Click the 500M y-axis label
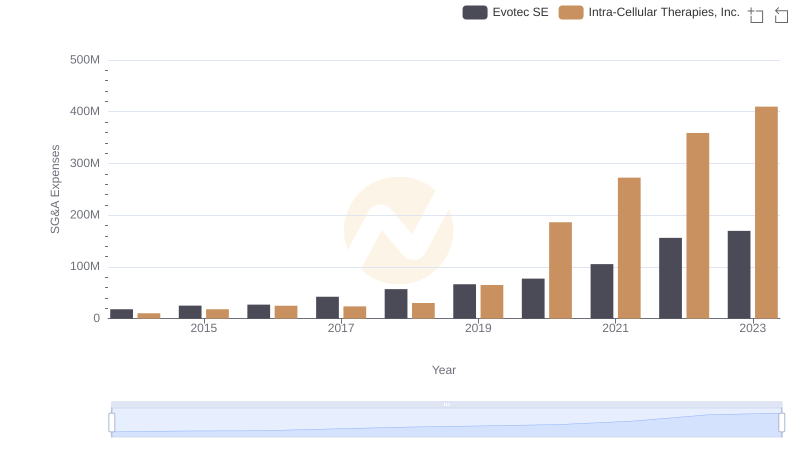800x461 pixels. click(85, 60)
